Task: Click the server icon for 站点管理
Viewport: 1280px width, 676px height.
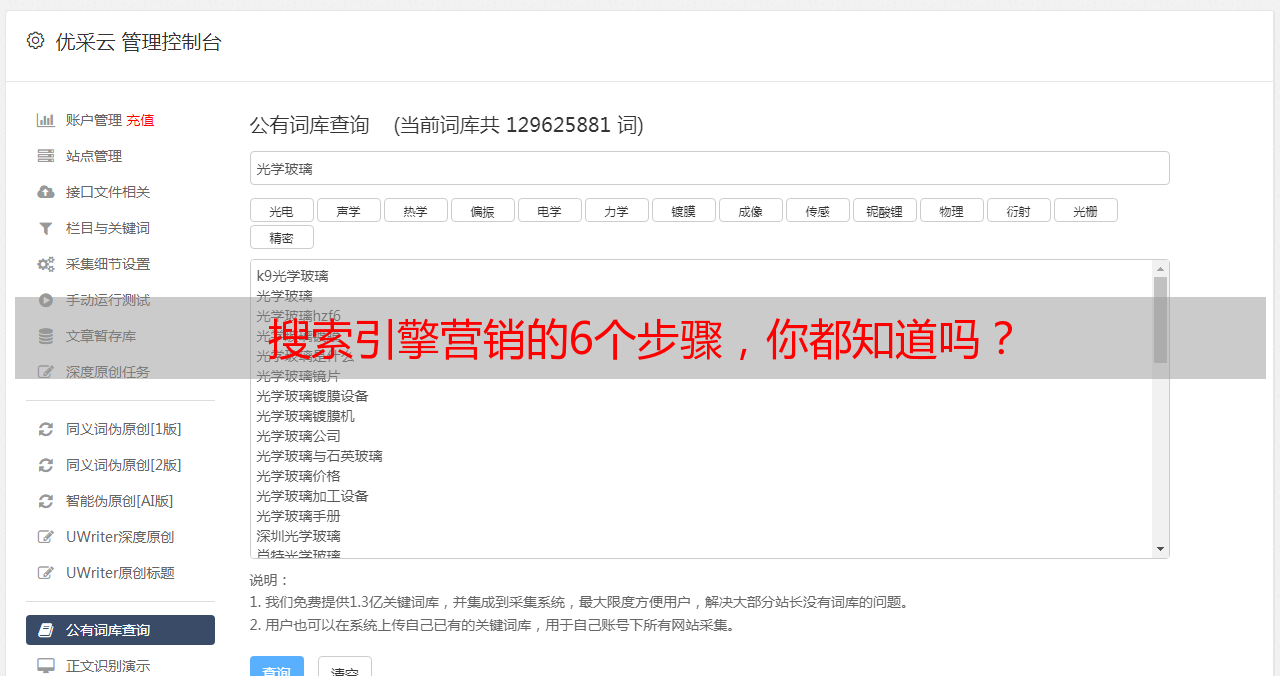Action: 46,156
